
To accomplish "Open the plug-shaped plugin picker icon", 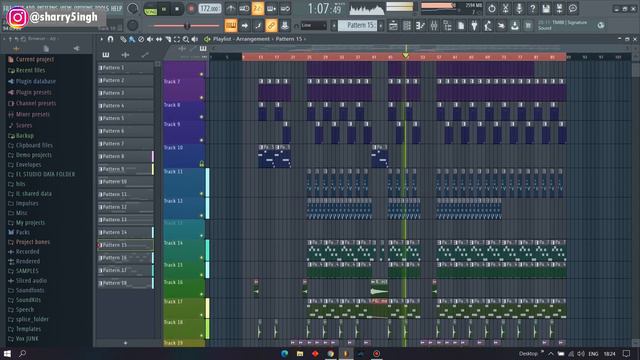I will [x=474, y=26].
